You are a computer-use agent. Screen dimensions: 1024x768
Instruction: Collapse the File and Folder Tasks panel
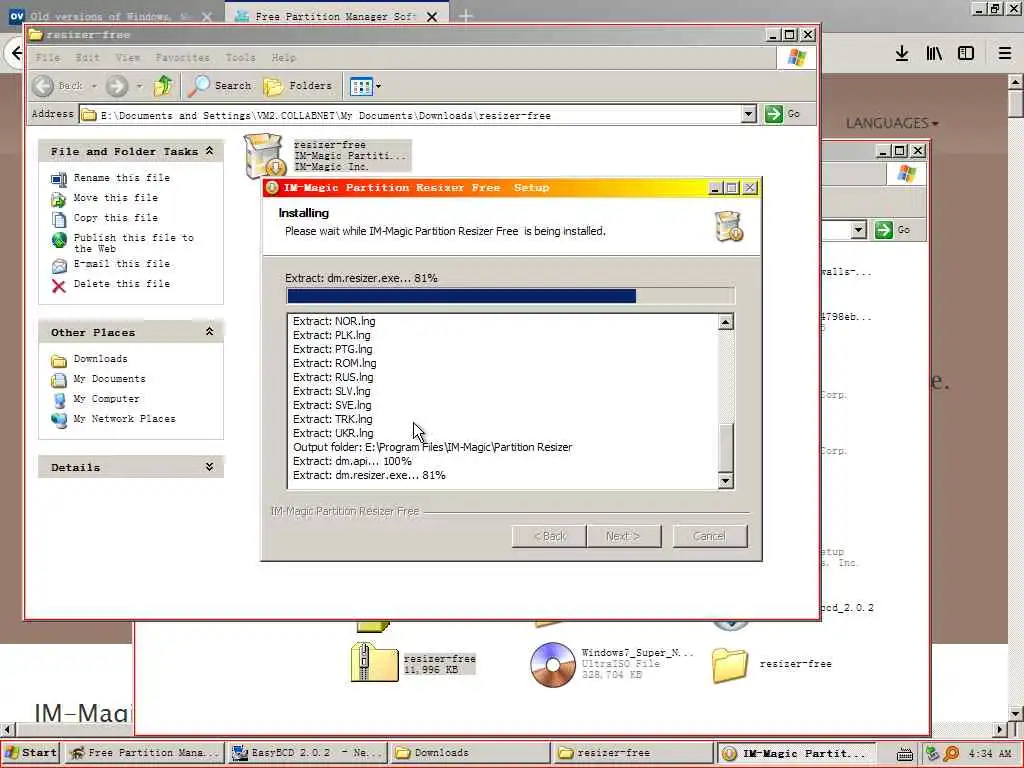point(210,151)
